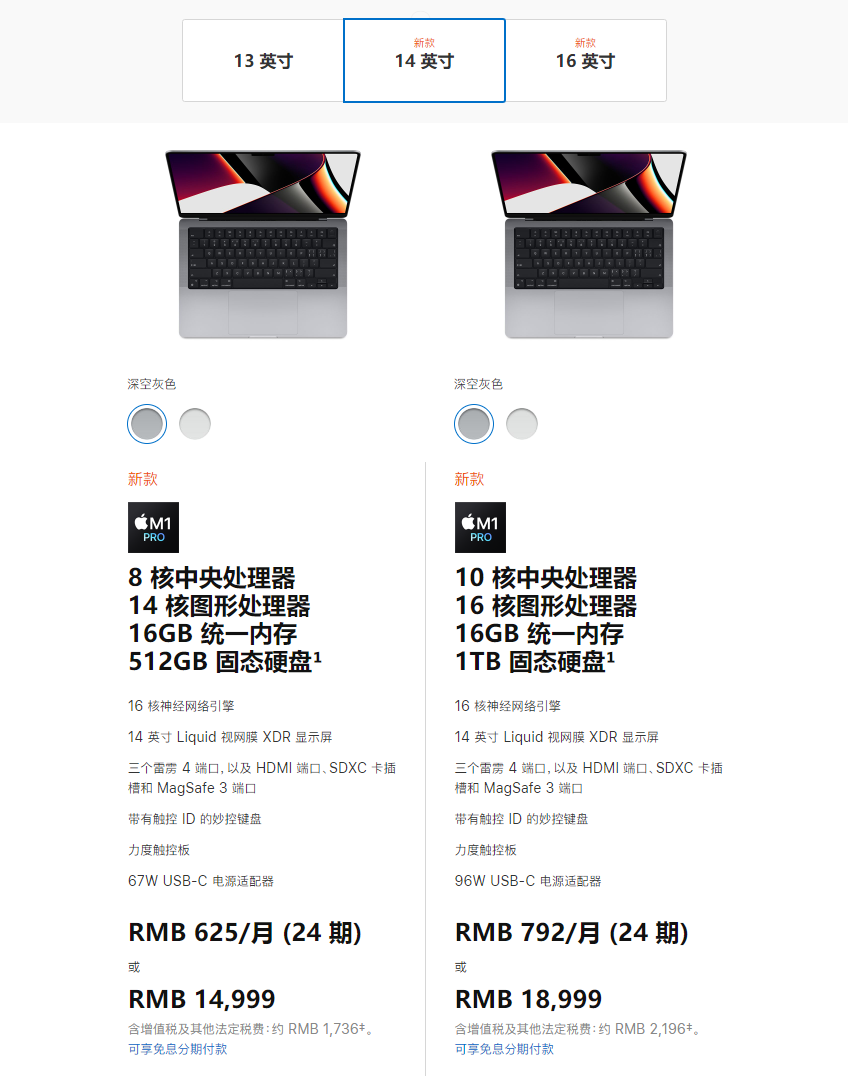Choose space gray color for left MacBook
The height and width of the screenshot is (1076, 848).
(147, 424)
